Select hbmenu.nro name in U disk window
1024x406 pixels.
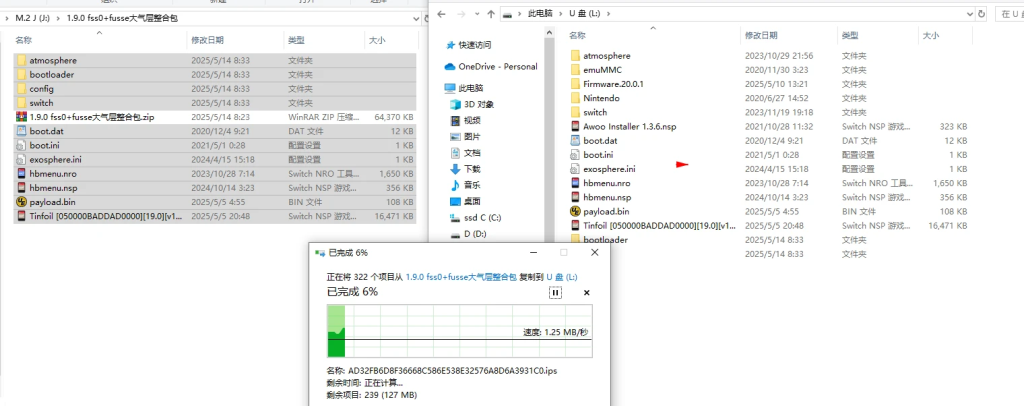[607, 183]
